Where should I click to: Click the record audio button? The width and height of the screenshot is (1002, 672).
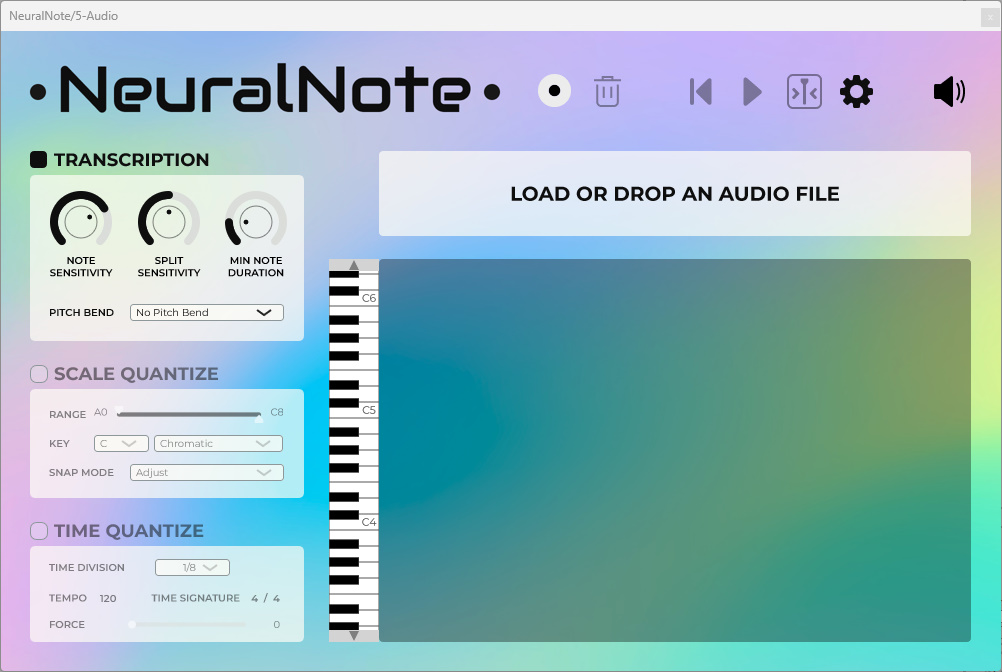pos(554,91)
